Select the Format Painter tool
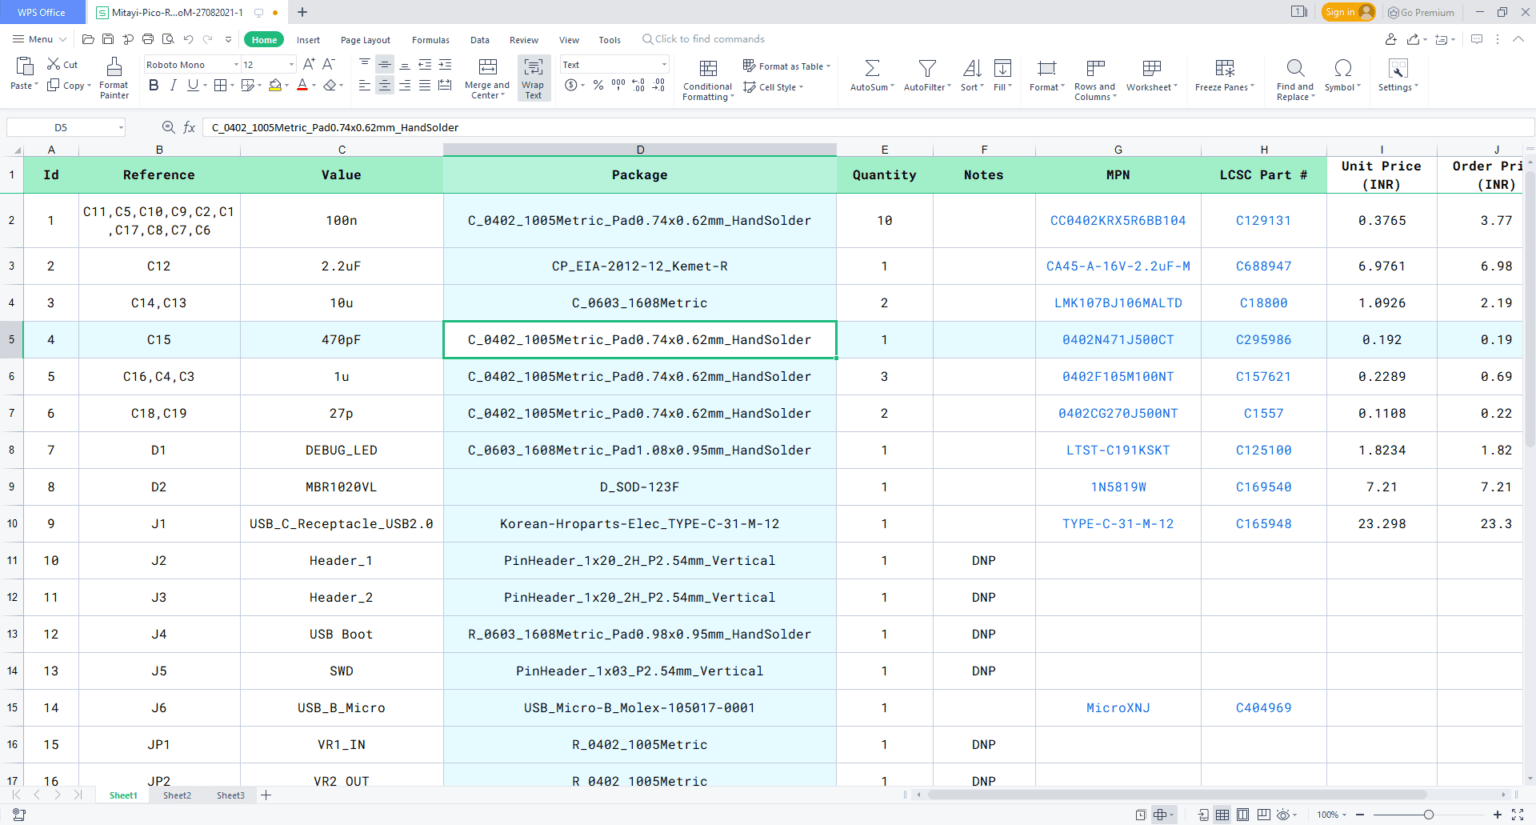Image resolution: width=1536 pixels, height=825 pixels. point(114,77)
